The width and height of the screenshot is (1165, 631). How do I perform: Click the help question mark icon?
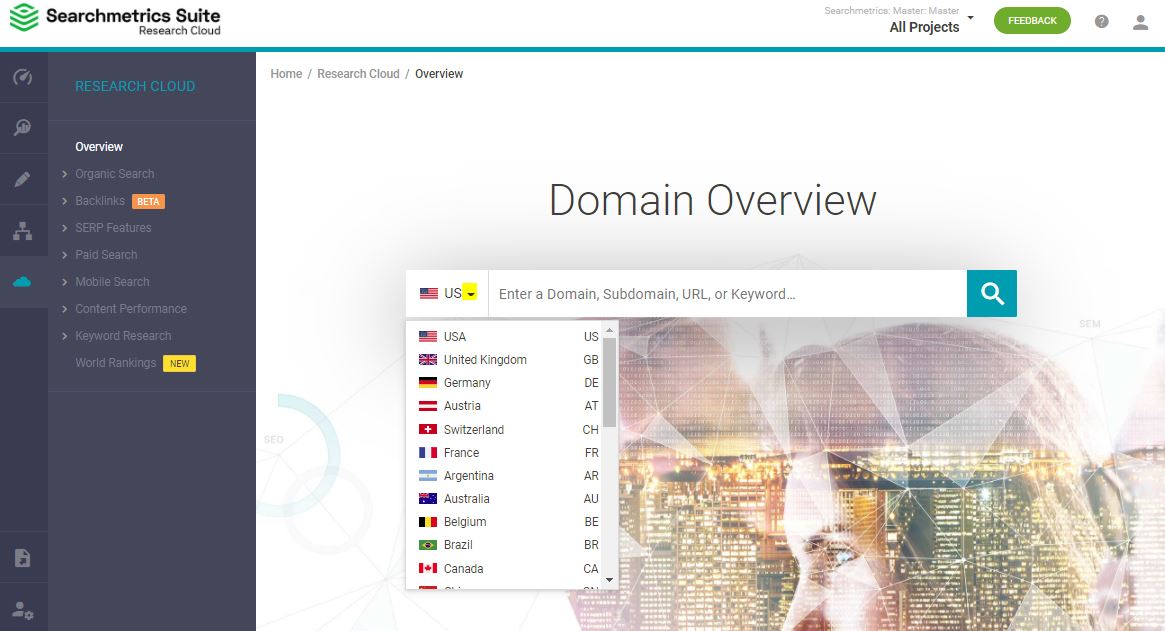pos(1101,22)
